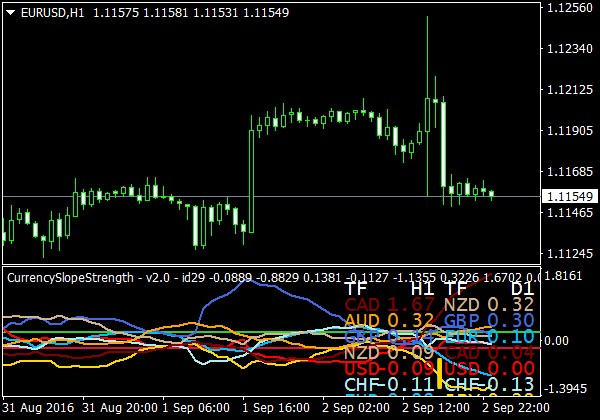The image size is (600, 420).
Task: Click the 1 Sep 16:00 time label
Action: (x=273, y=410)
